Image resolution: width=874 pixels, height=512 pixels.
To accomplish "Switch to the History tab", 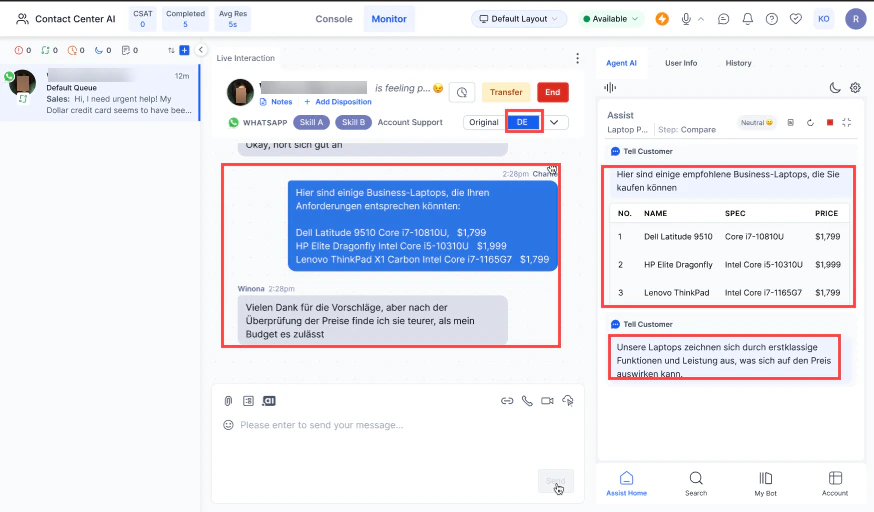I will [x=738, y=64].
